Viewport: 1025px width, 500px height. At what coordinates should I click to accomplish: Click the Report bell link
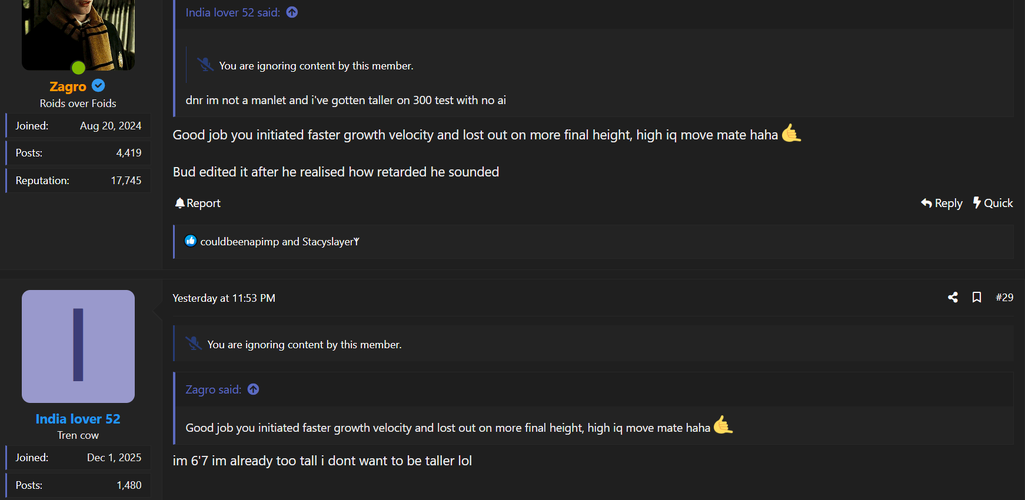[197, 203]
